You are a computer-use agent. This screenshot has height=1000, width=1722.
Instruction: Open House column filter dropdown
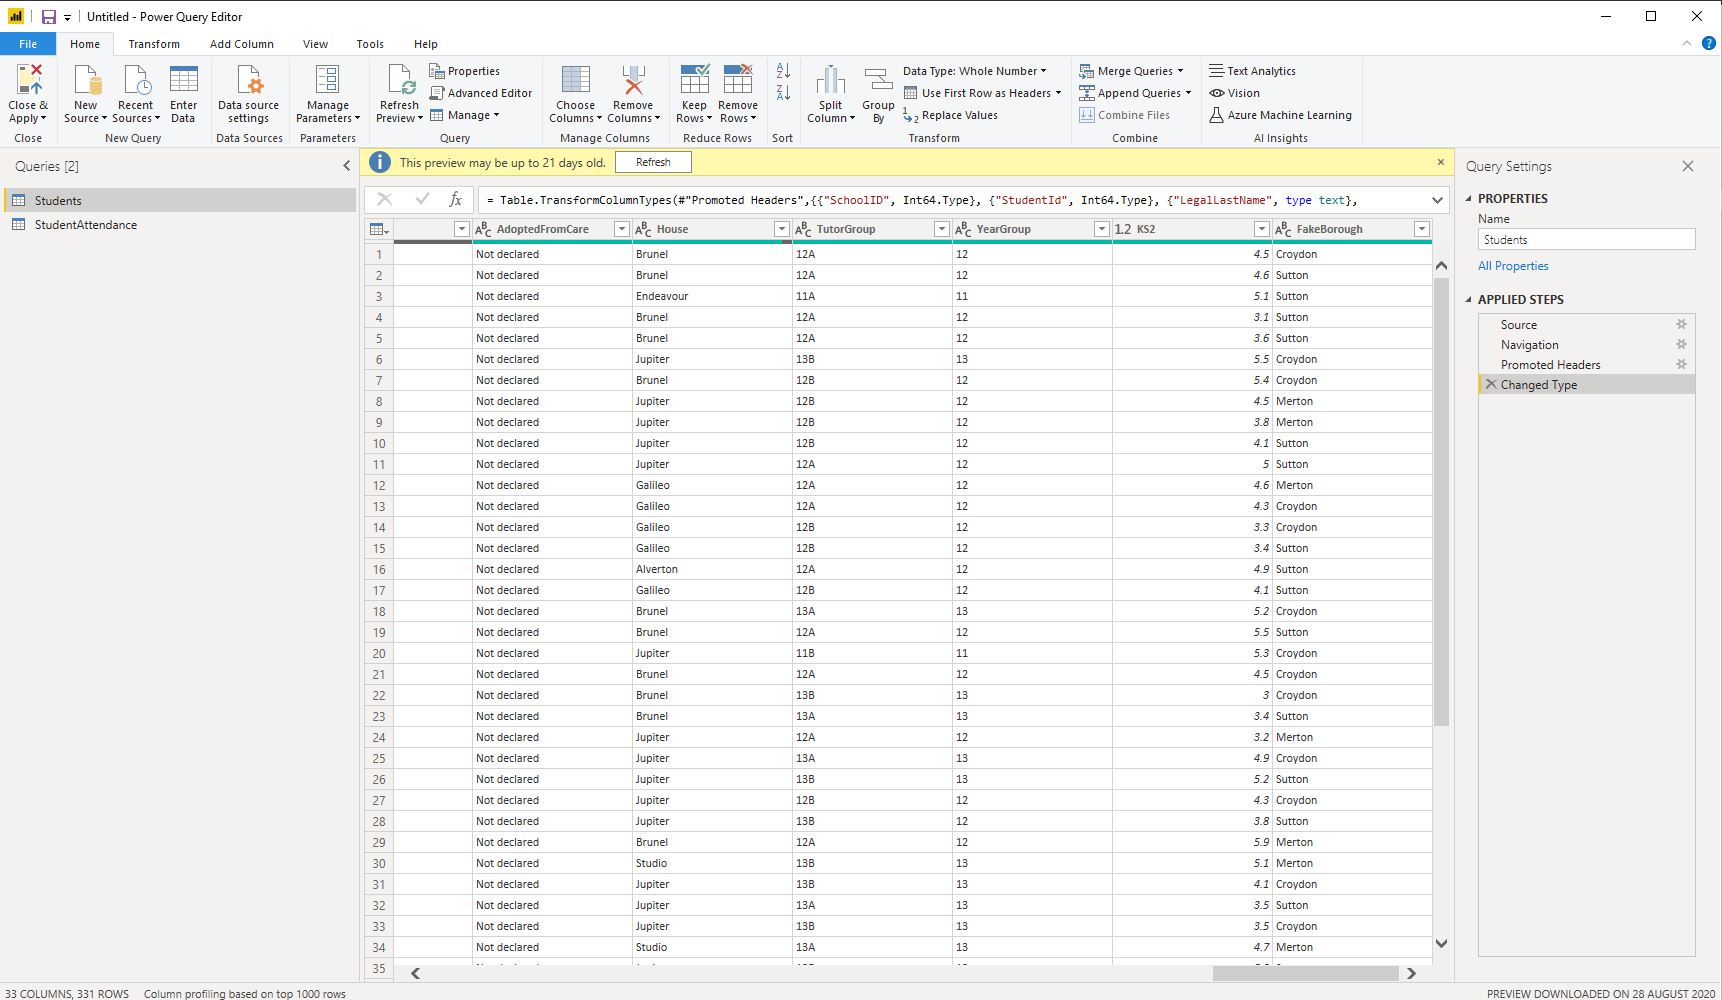[x=781, y=229]
